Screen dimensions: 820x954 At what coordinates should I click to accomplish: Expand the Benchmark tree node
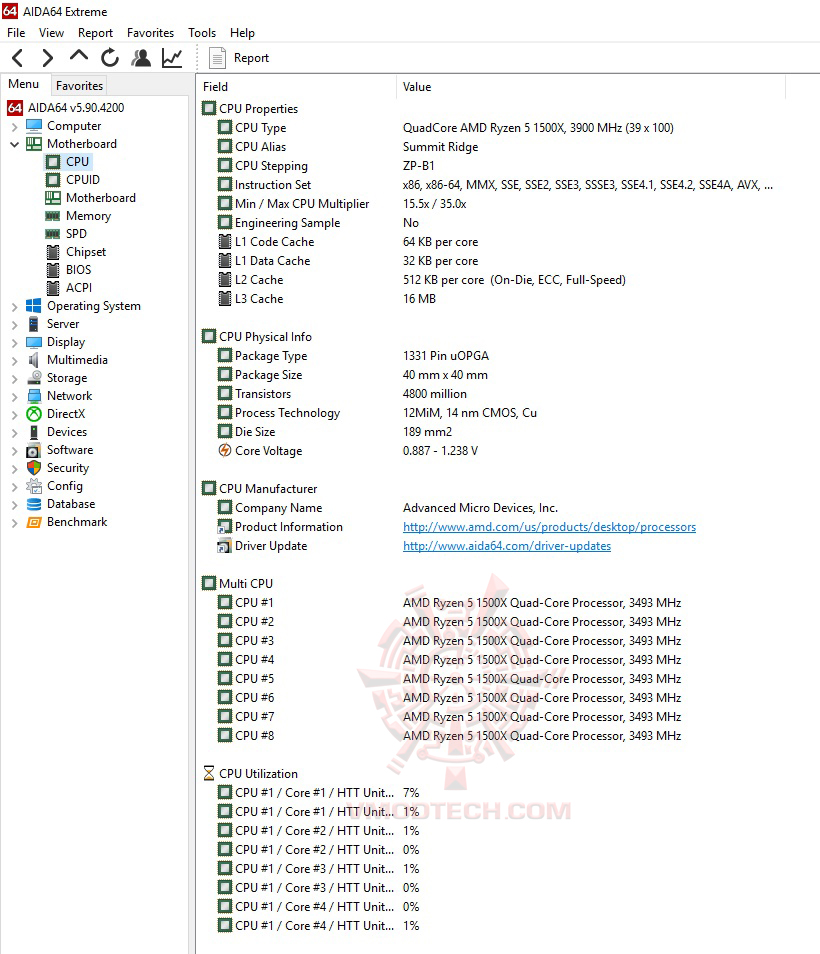15,523
